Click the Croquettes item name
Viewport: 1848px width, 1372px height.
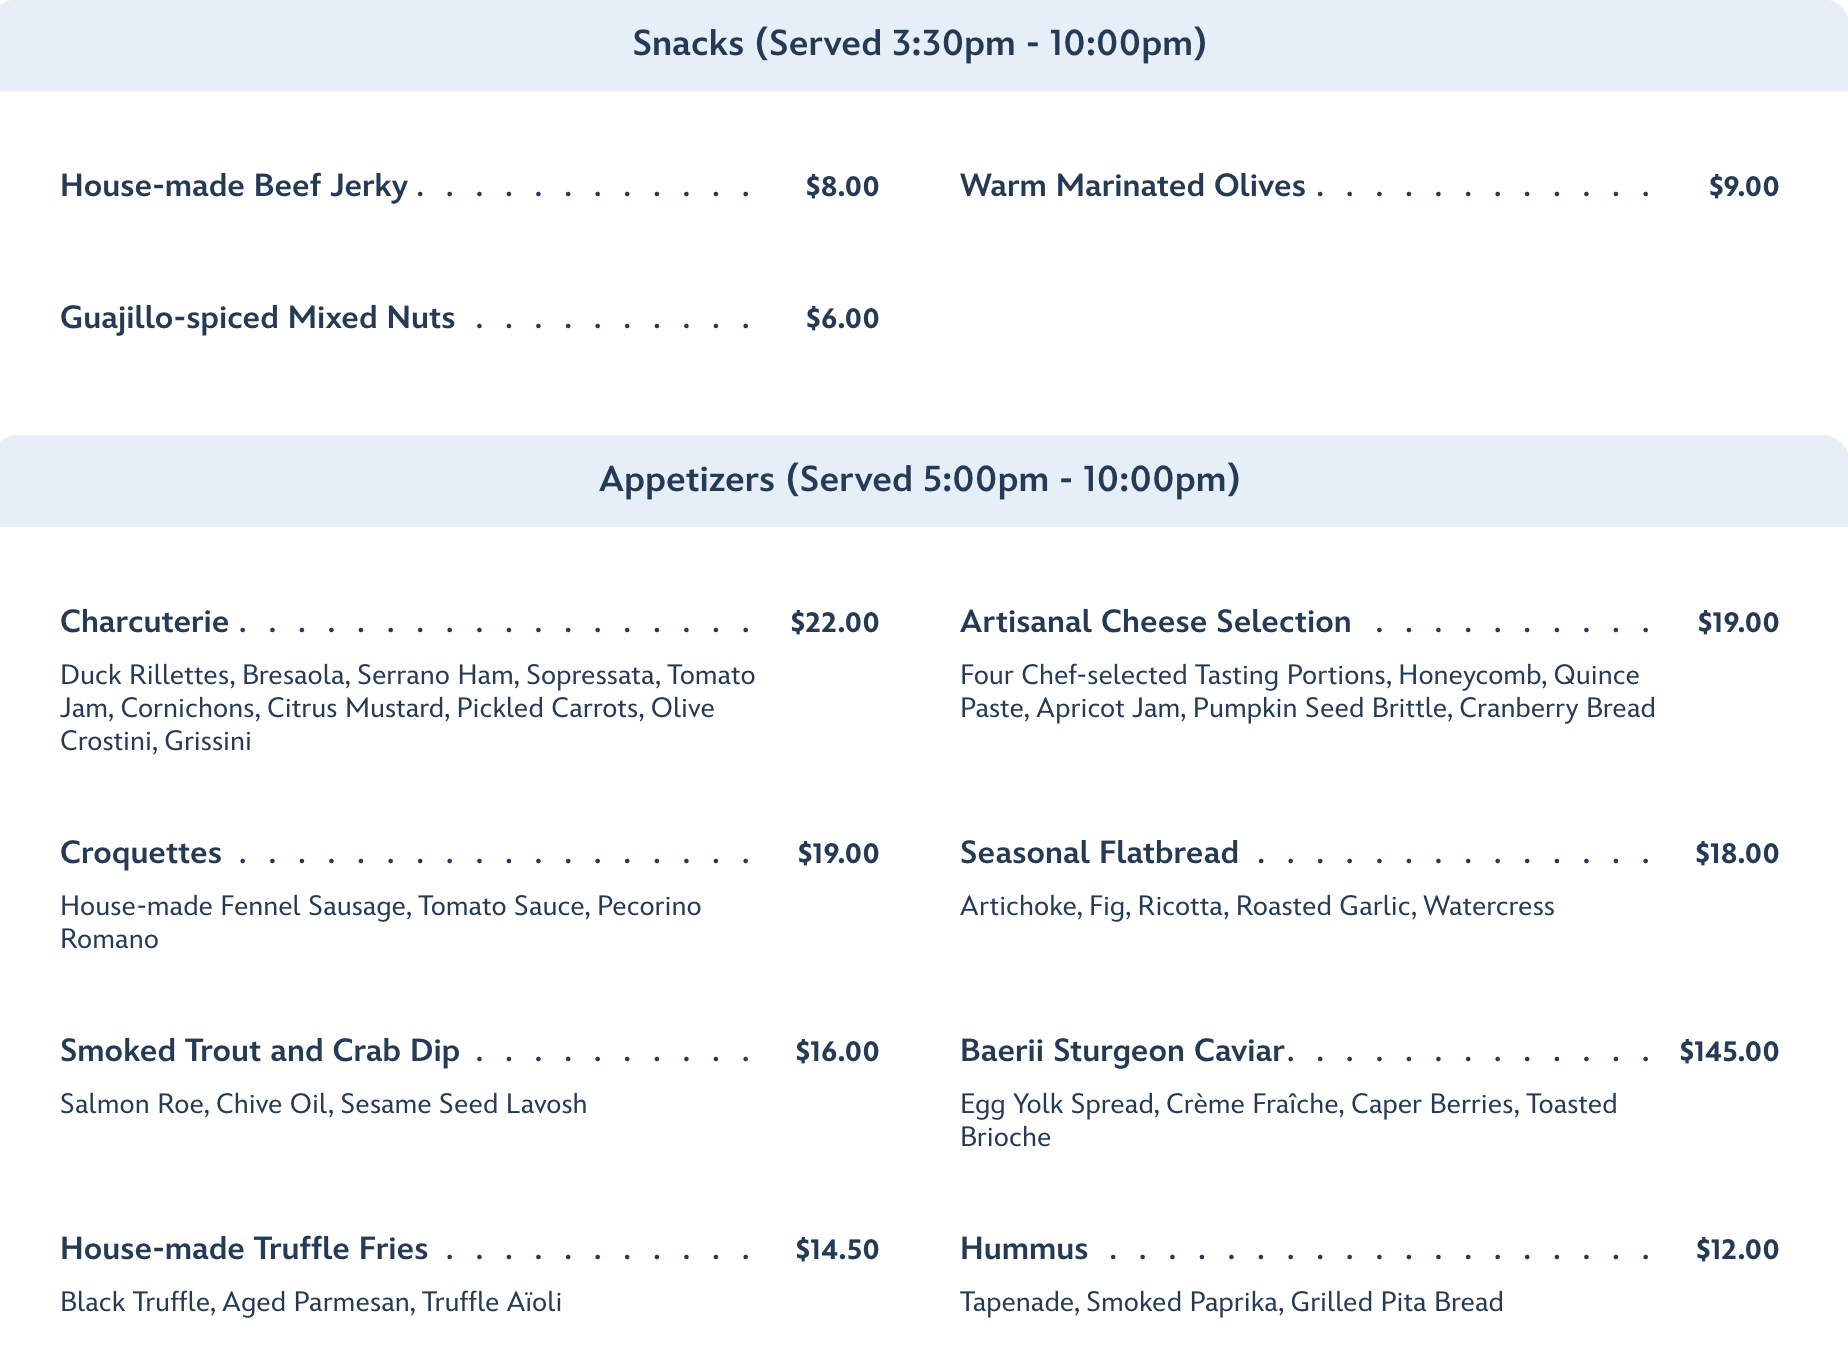coord(141,853)
